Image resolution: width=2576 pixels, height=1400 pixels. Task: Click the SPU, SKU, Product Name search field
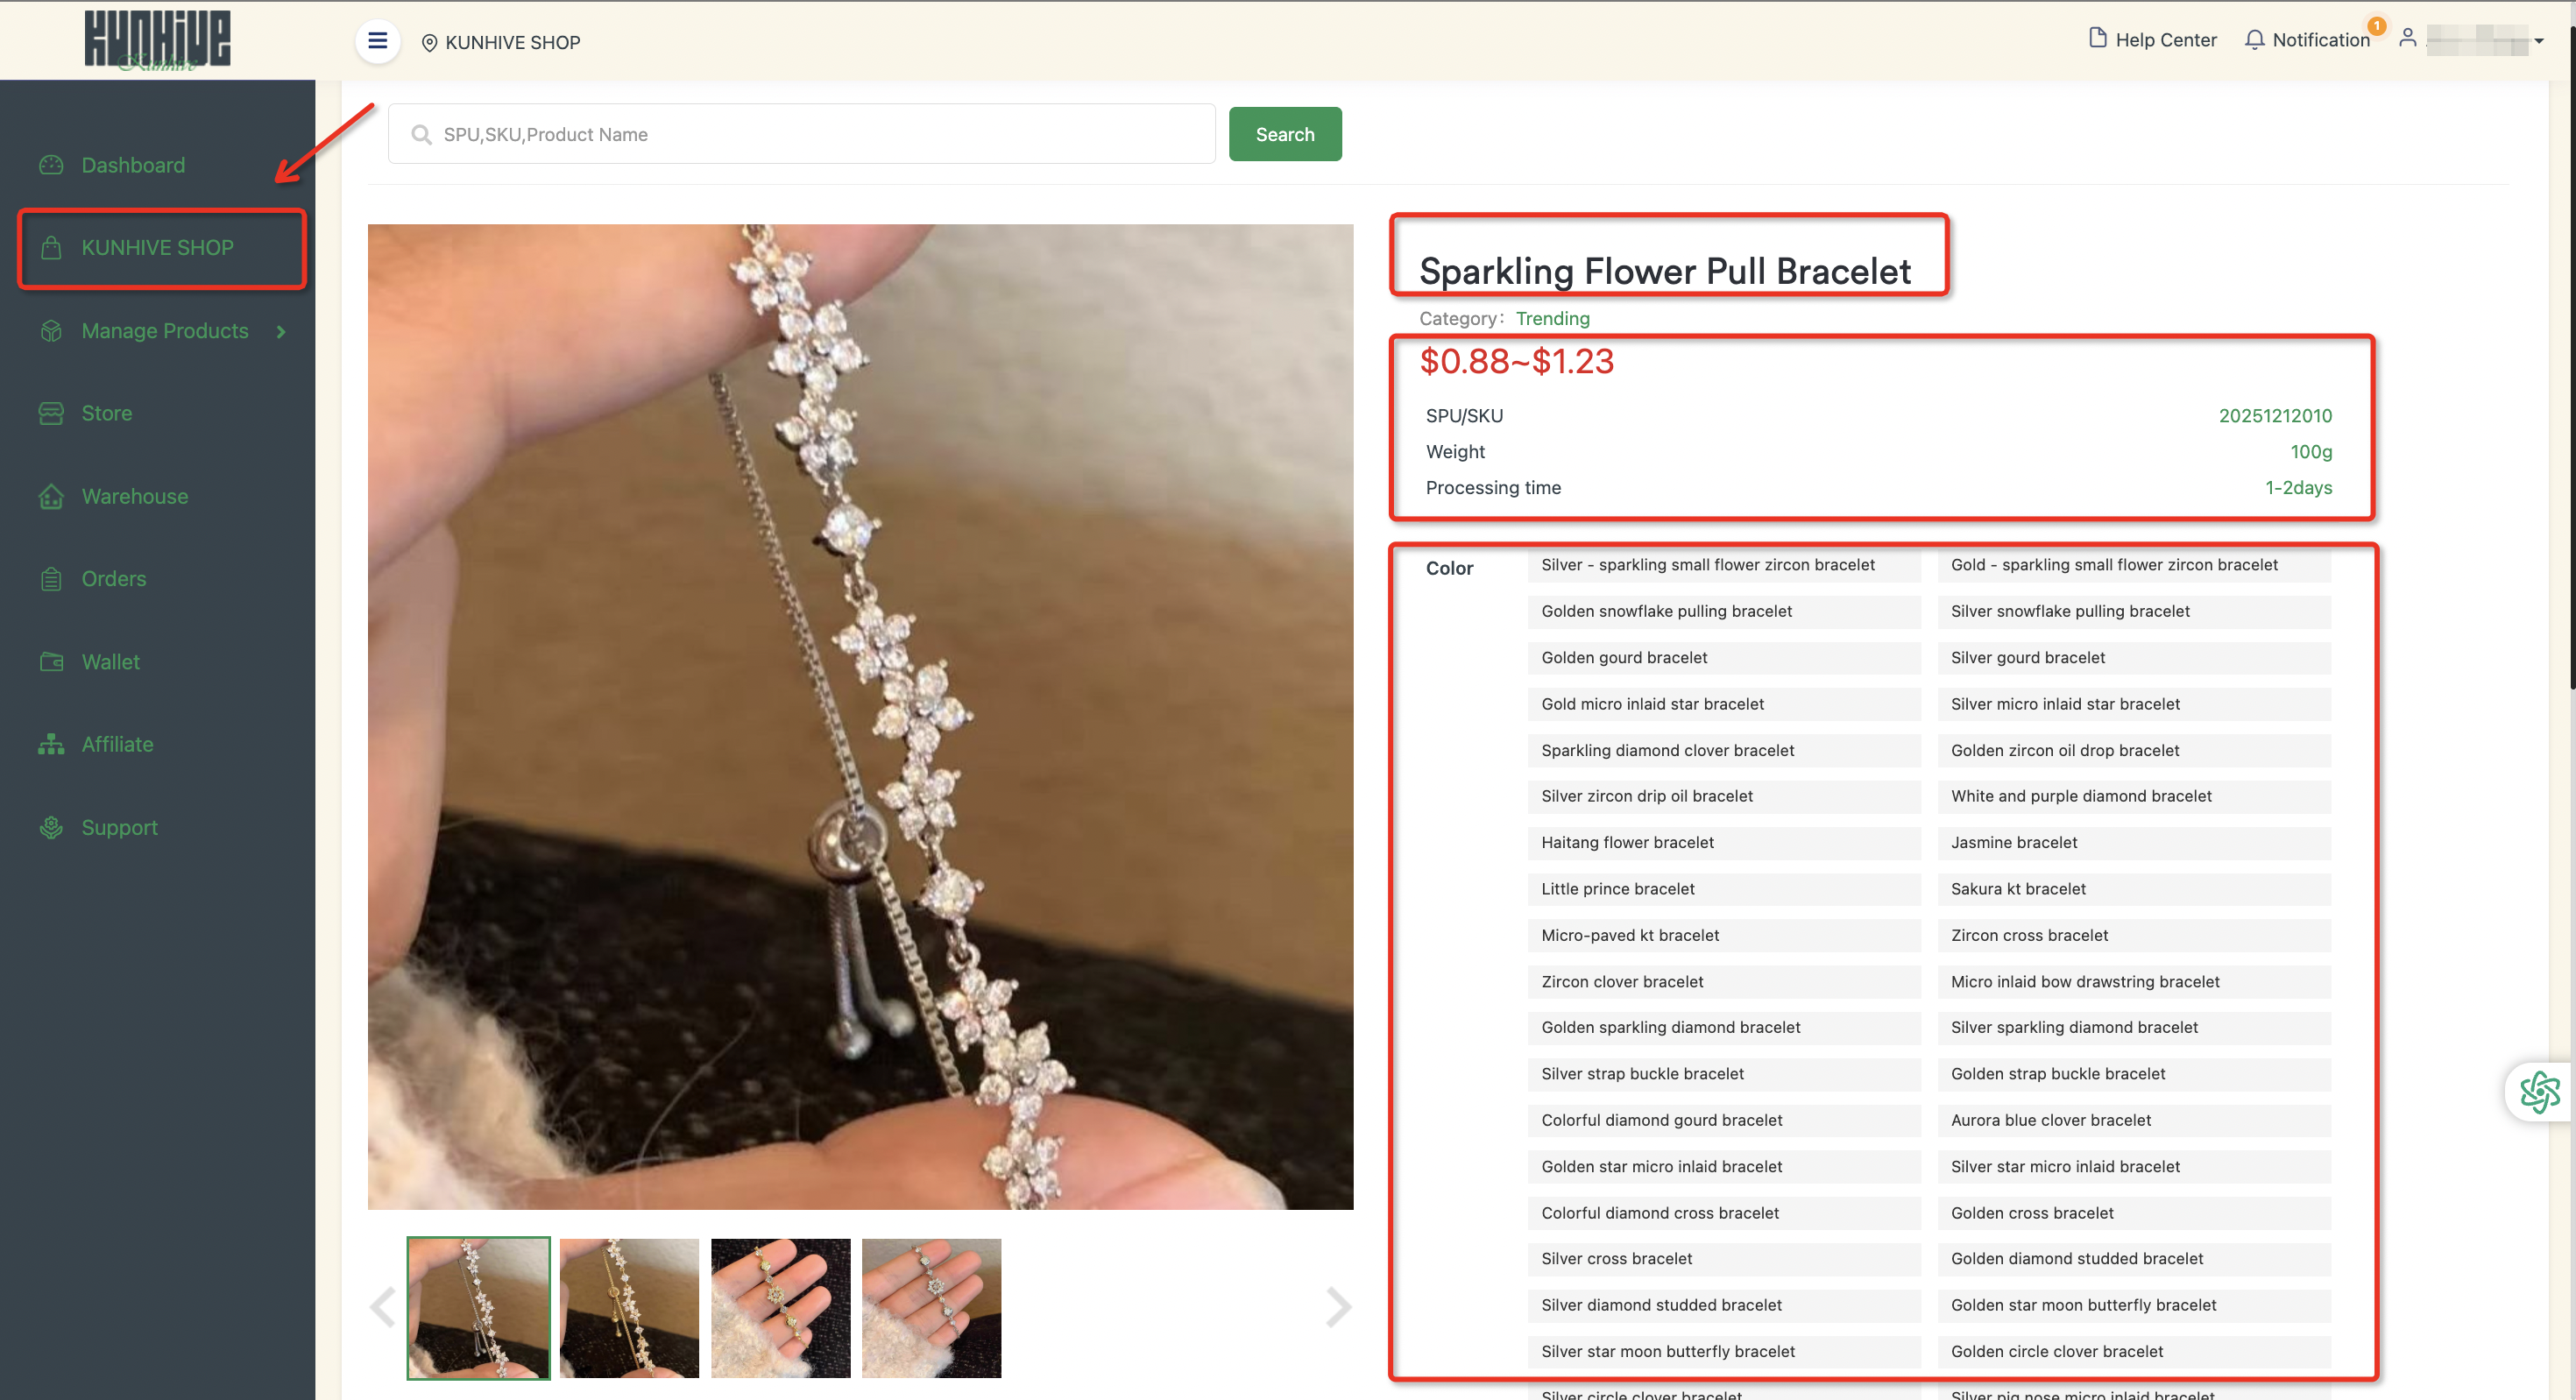(x=801, y=134)
